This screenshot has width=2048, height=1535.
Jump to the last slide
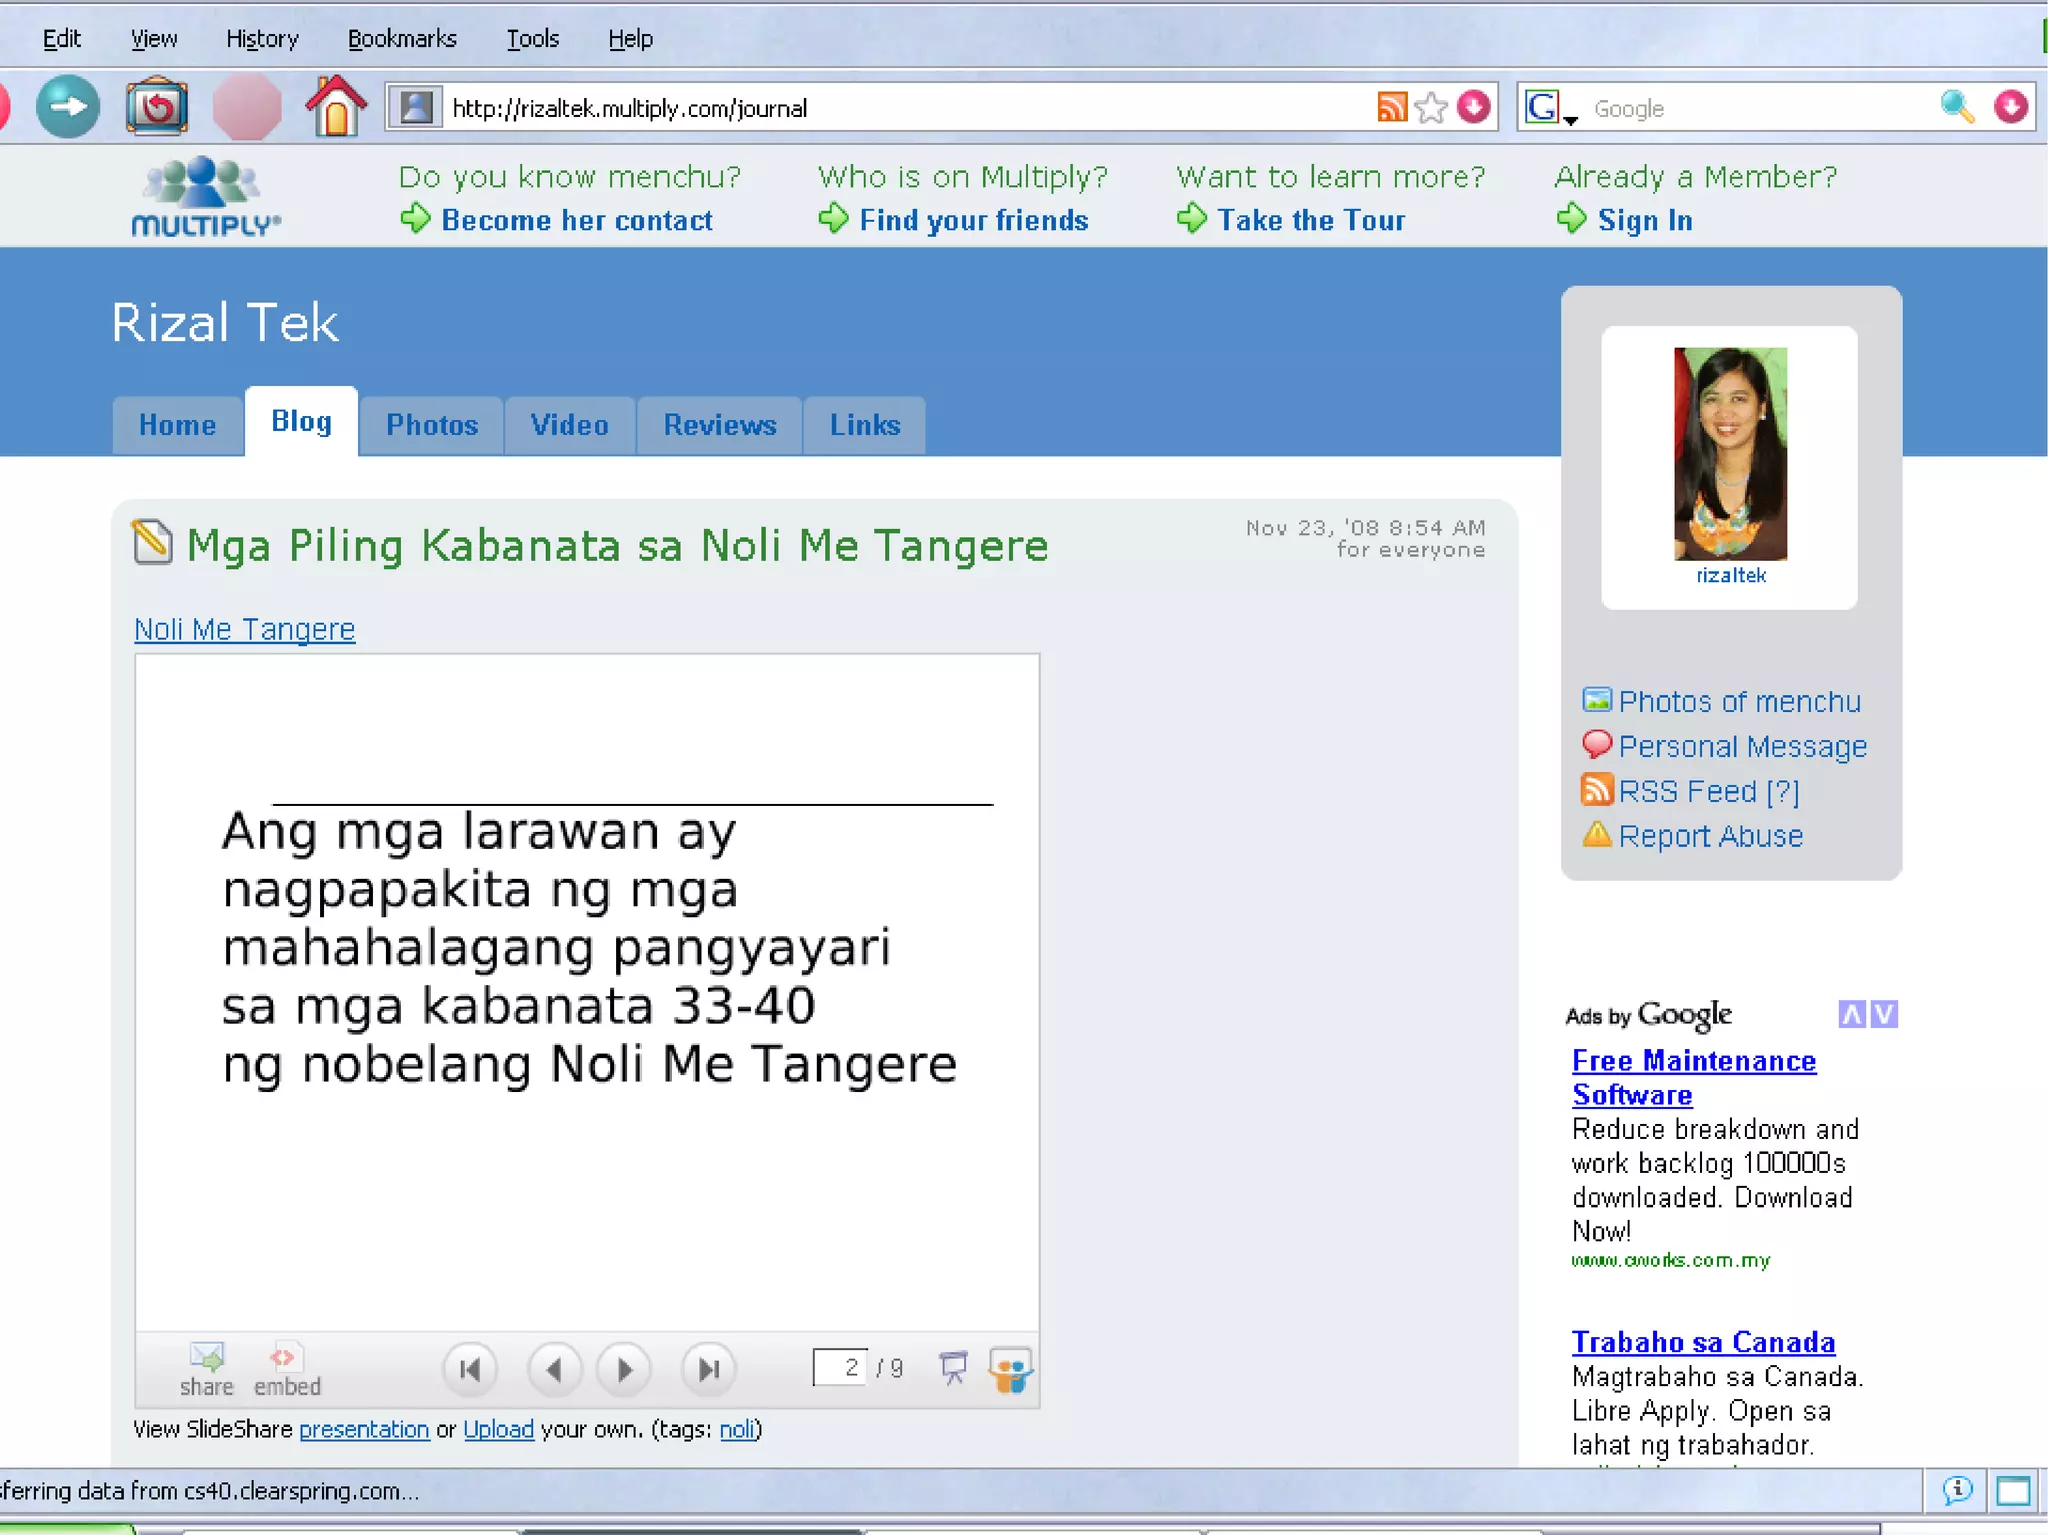pos(708,1369)
